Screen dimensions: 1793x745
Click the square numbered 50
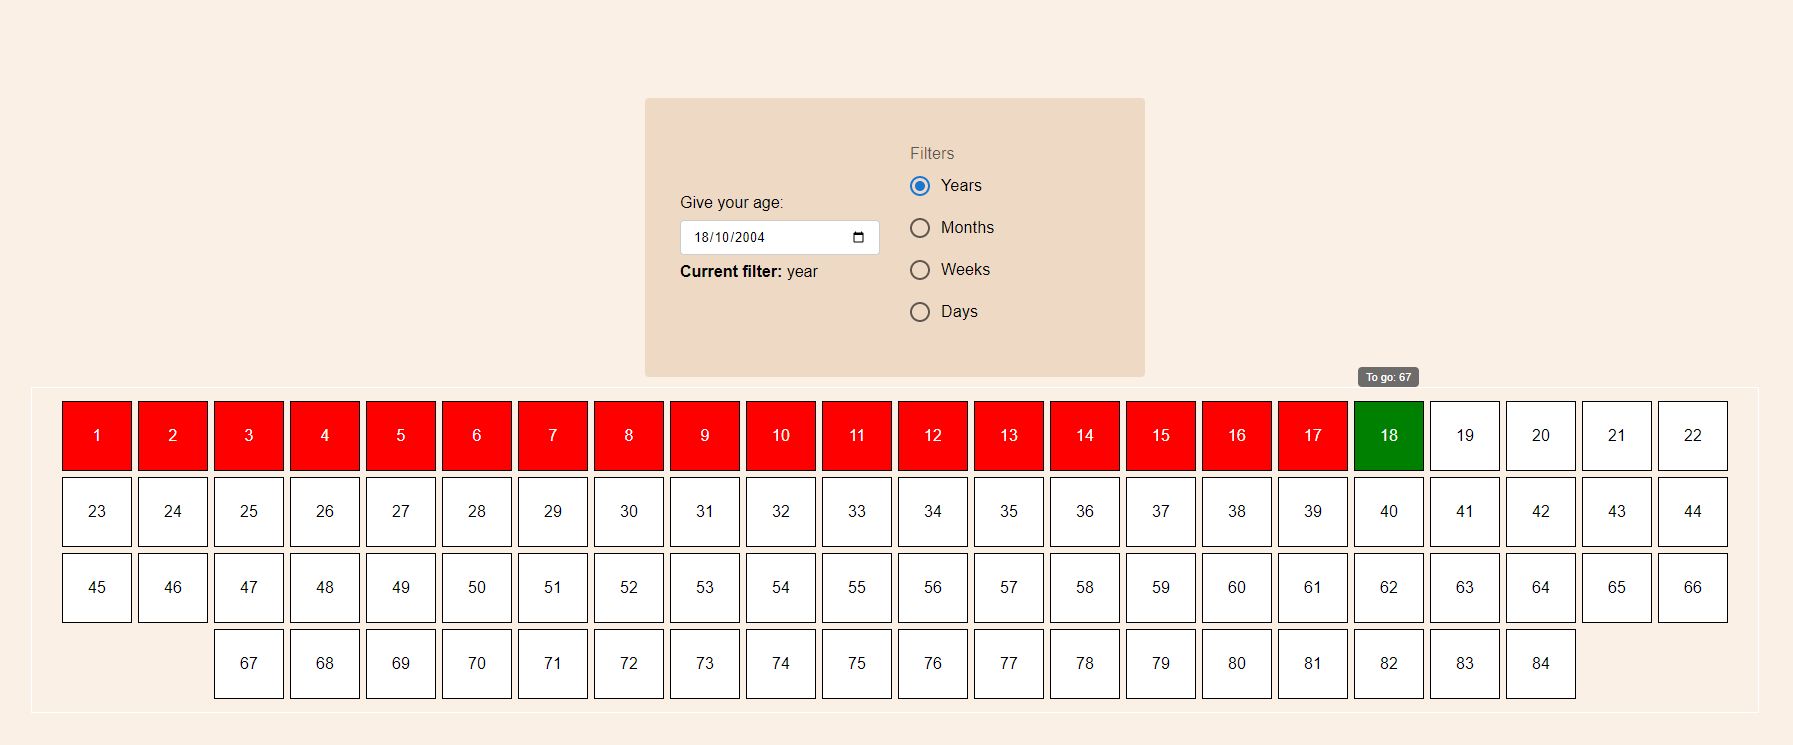476,587
